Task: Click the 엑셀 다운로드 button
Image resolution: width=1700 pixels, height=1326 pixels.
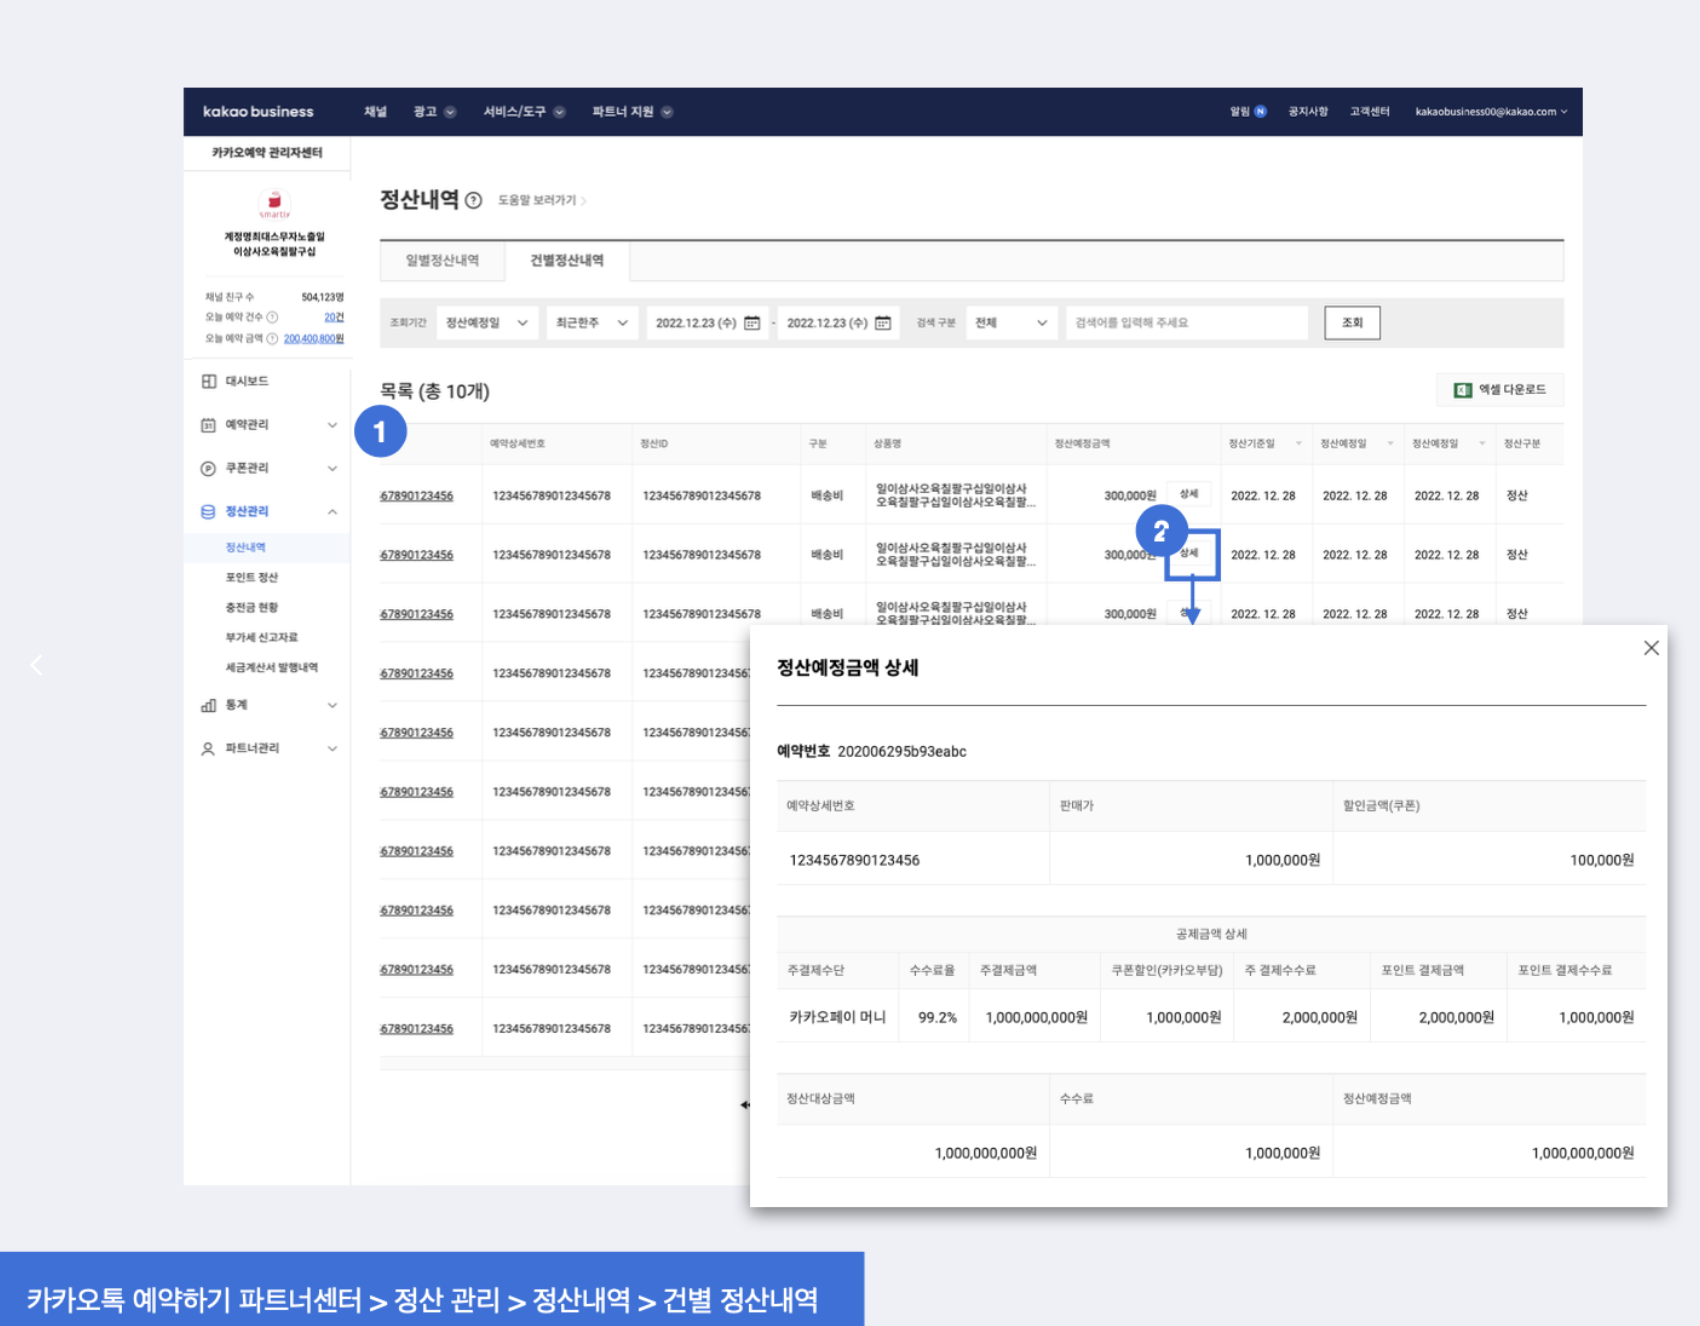Action: [1500, 390]
